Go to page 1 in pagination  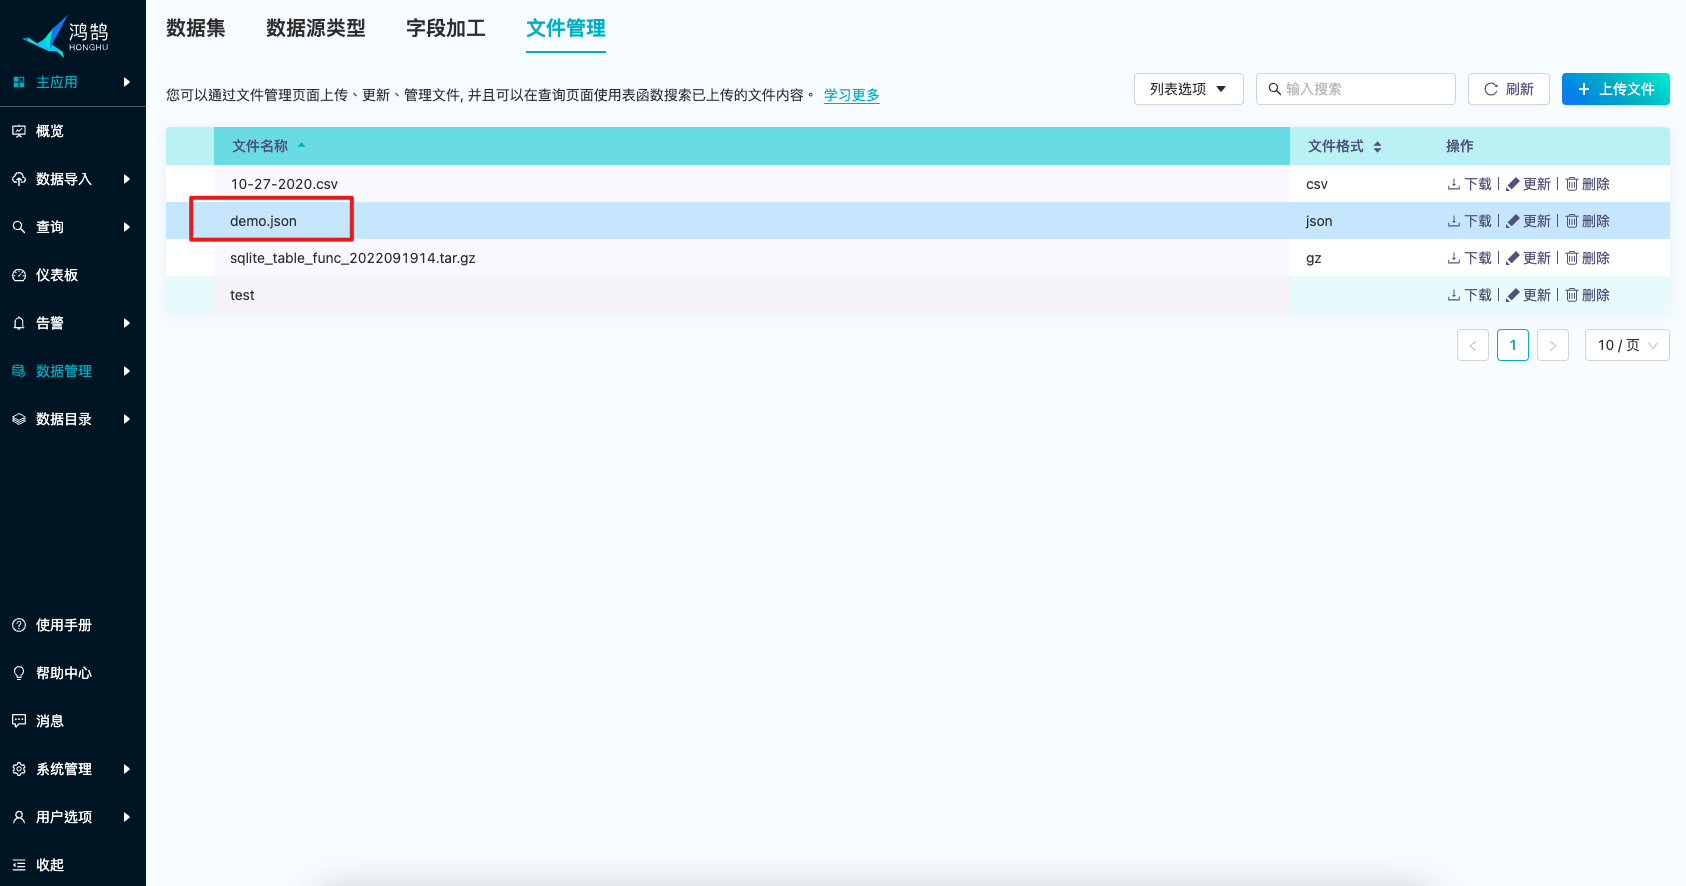[1513, 345]
